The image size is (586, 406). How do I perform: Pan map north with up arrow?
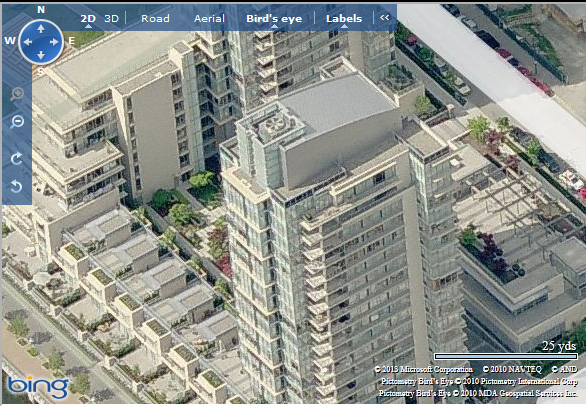[41, 28]
